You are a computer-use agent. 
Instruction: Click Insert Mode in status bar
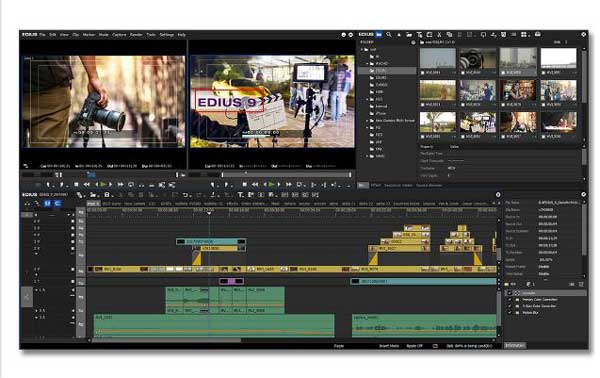click(x=389, y=346)
